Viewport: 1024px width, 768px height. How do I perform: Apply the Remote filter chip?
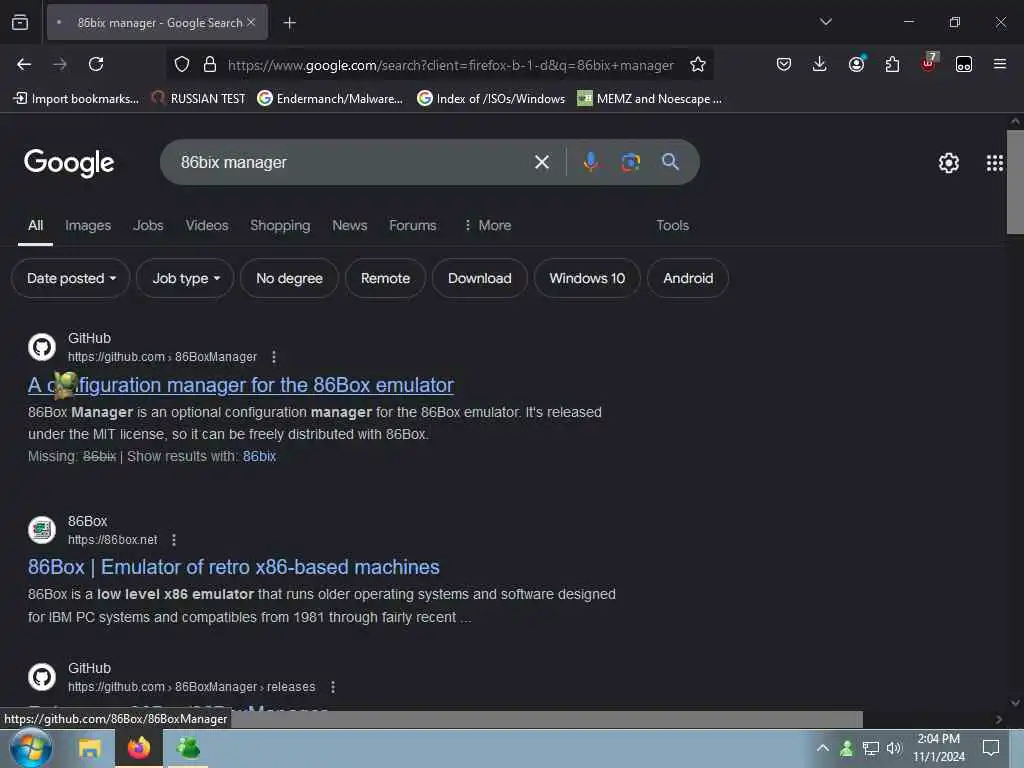pyautogui.click(x=385, y=278)
